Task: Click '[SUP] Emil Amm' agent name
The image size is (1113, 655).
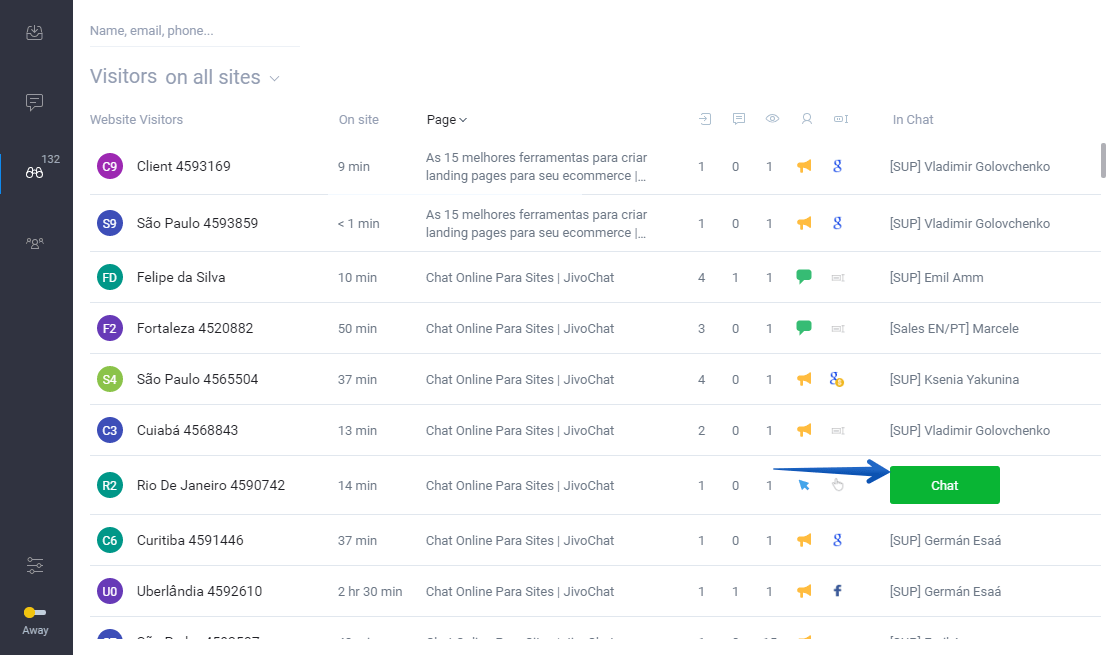Action: click(936, 277)
